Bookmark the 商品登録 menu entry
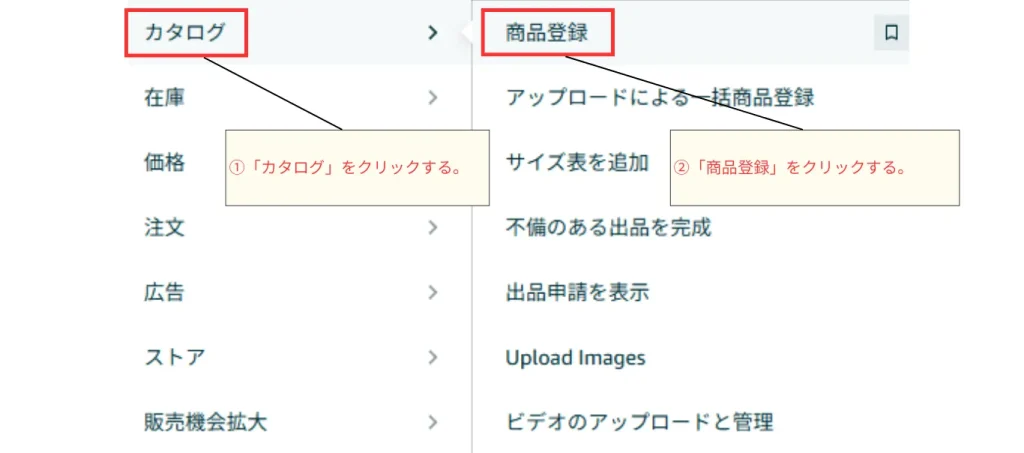The width and height of the screenshot is (1024, 453). (x=891, y=33)
